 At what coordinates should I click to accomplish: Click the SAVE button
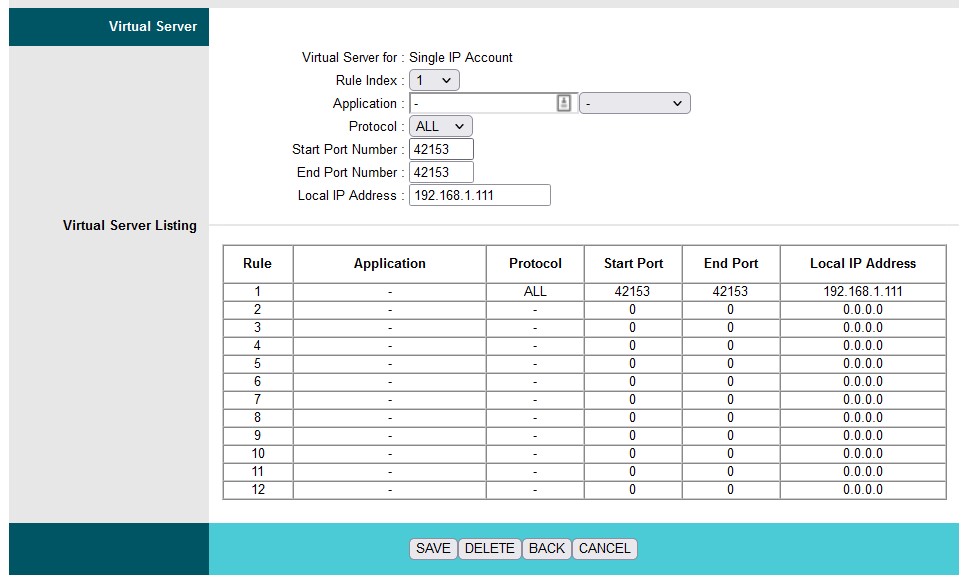[x=433, y=548]
